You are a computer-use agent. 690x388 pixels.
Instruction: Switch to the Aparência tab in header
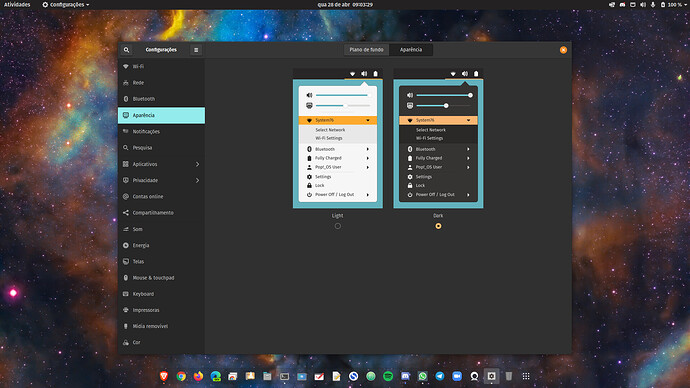(411, 50)
